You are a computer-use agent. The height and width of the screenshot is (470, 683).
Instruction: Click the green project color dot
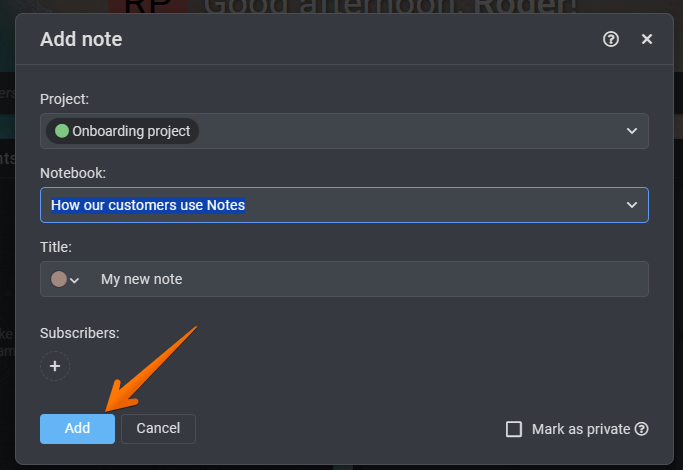[62, 131]
